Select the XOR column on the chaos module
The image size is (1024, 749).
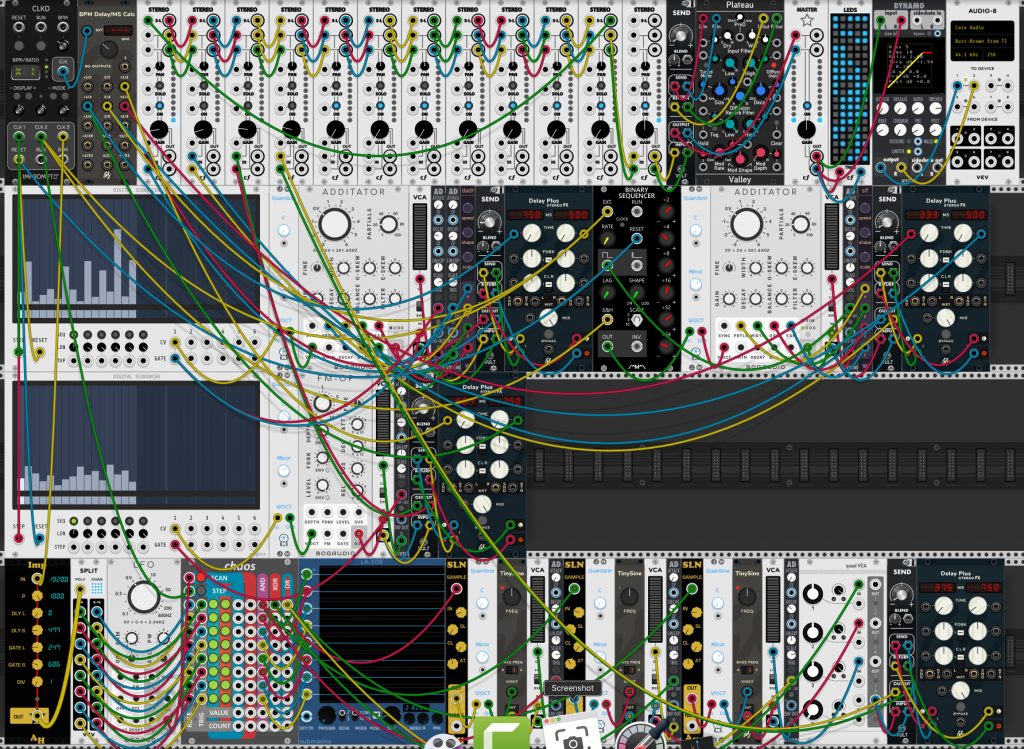[x=275, y=583]
